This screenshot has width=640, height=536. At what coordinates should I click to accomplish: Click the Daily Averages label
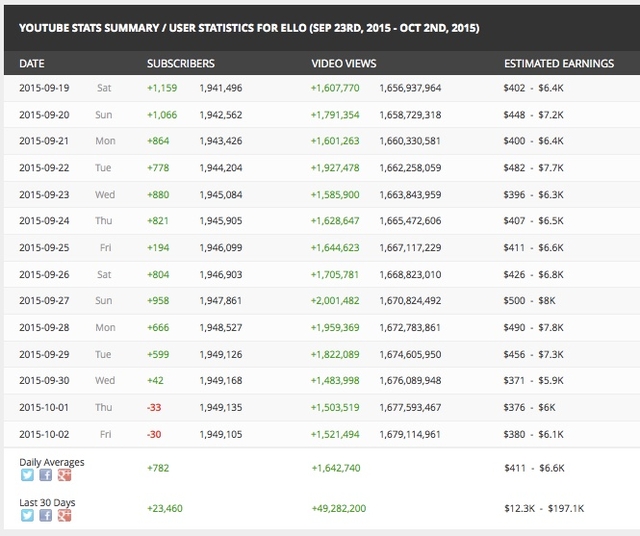pos(52,462)
